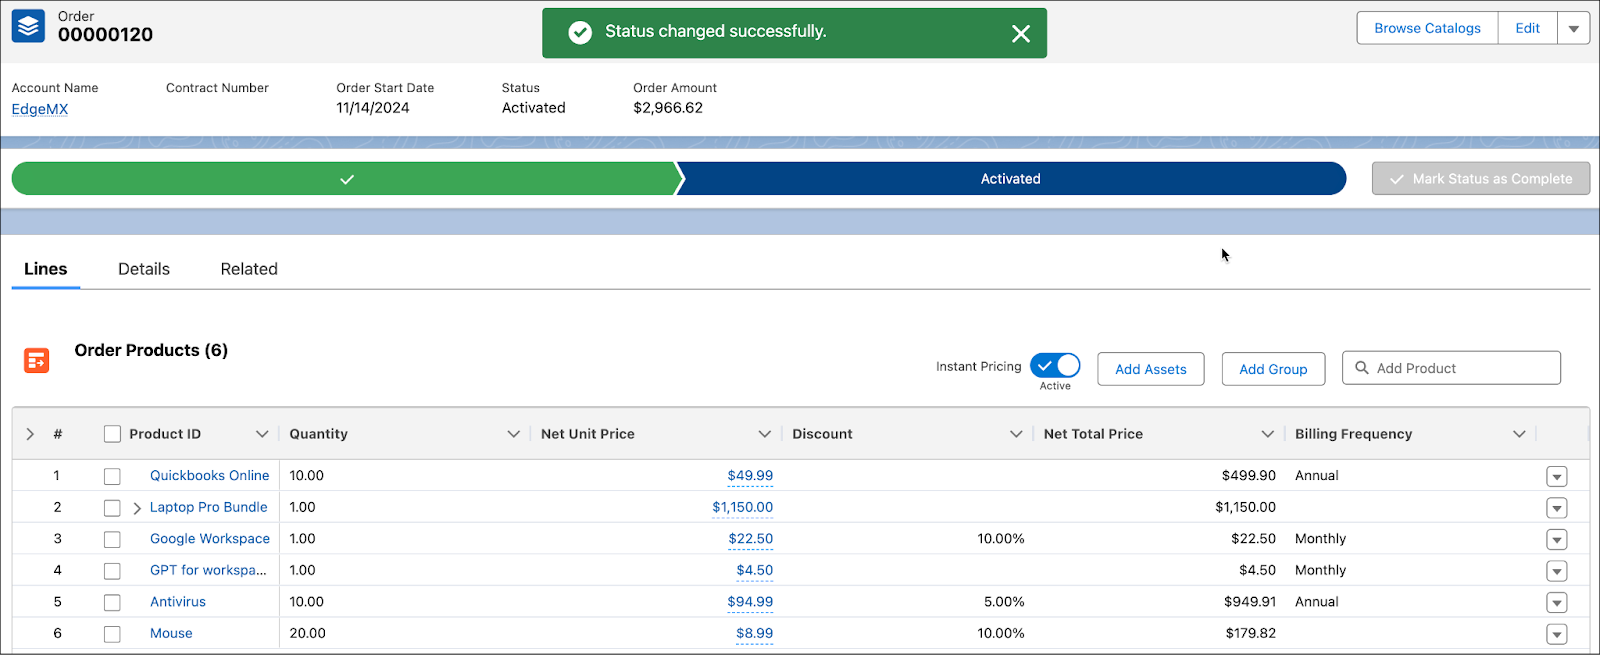The height and width of the screenshot is (655, 1600).
Task: Open row actions for Mouse
Action: coord(1556,634)
